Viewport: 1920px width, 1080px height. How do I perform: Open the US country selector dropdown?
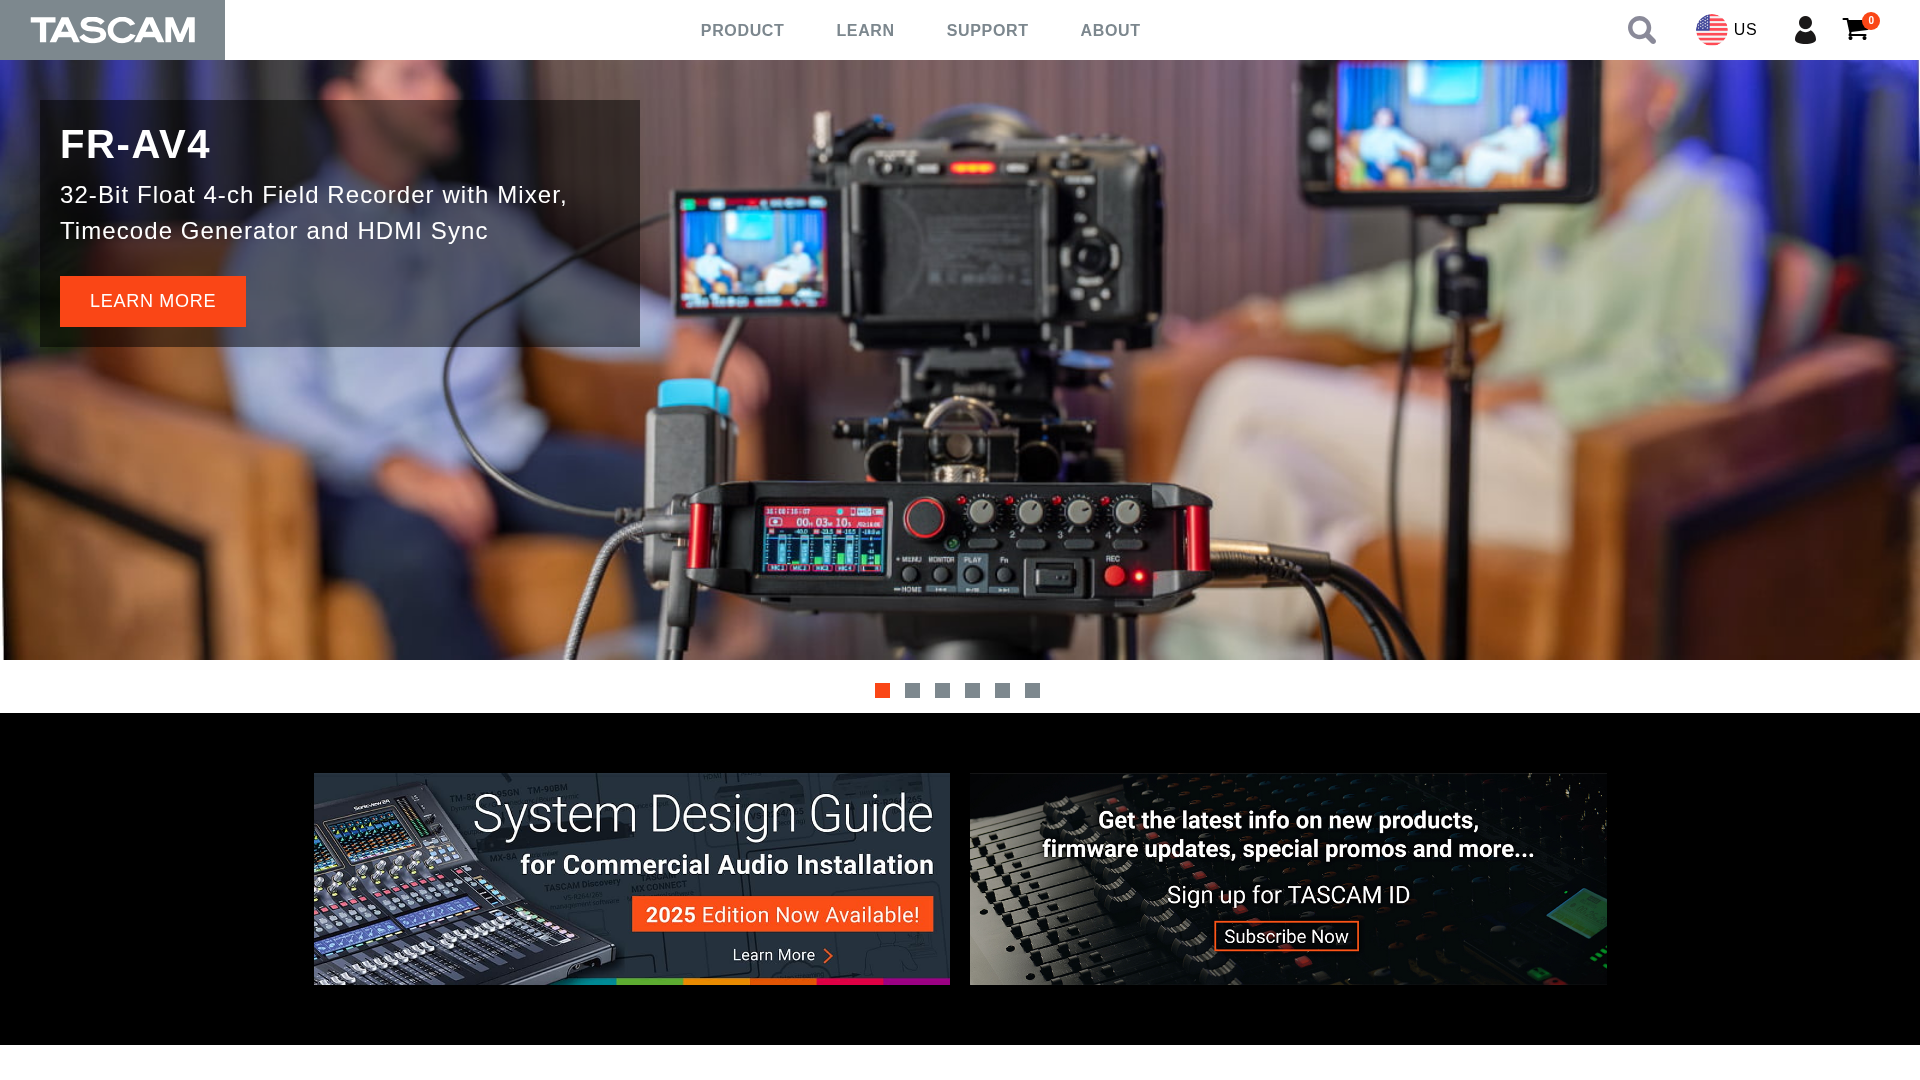[1726, 29]
